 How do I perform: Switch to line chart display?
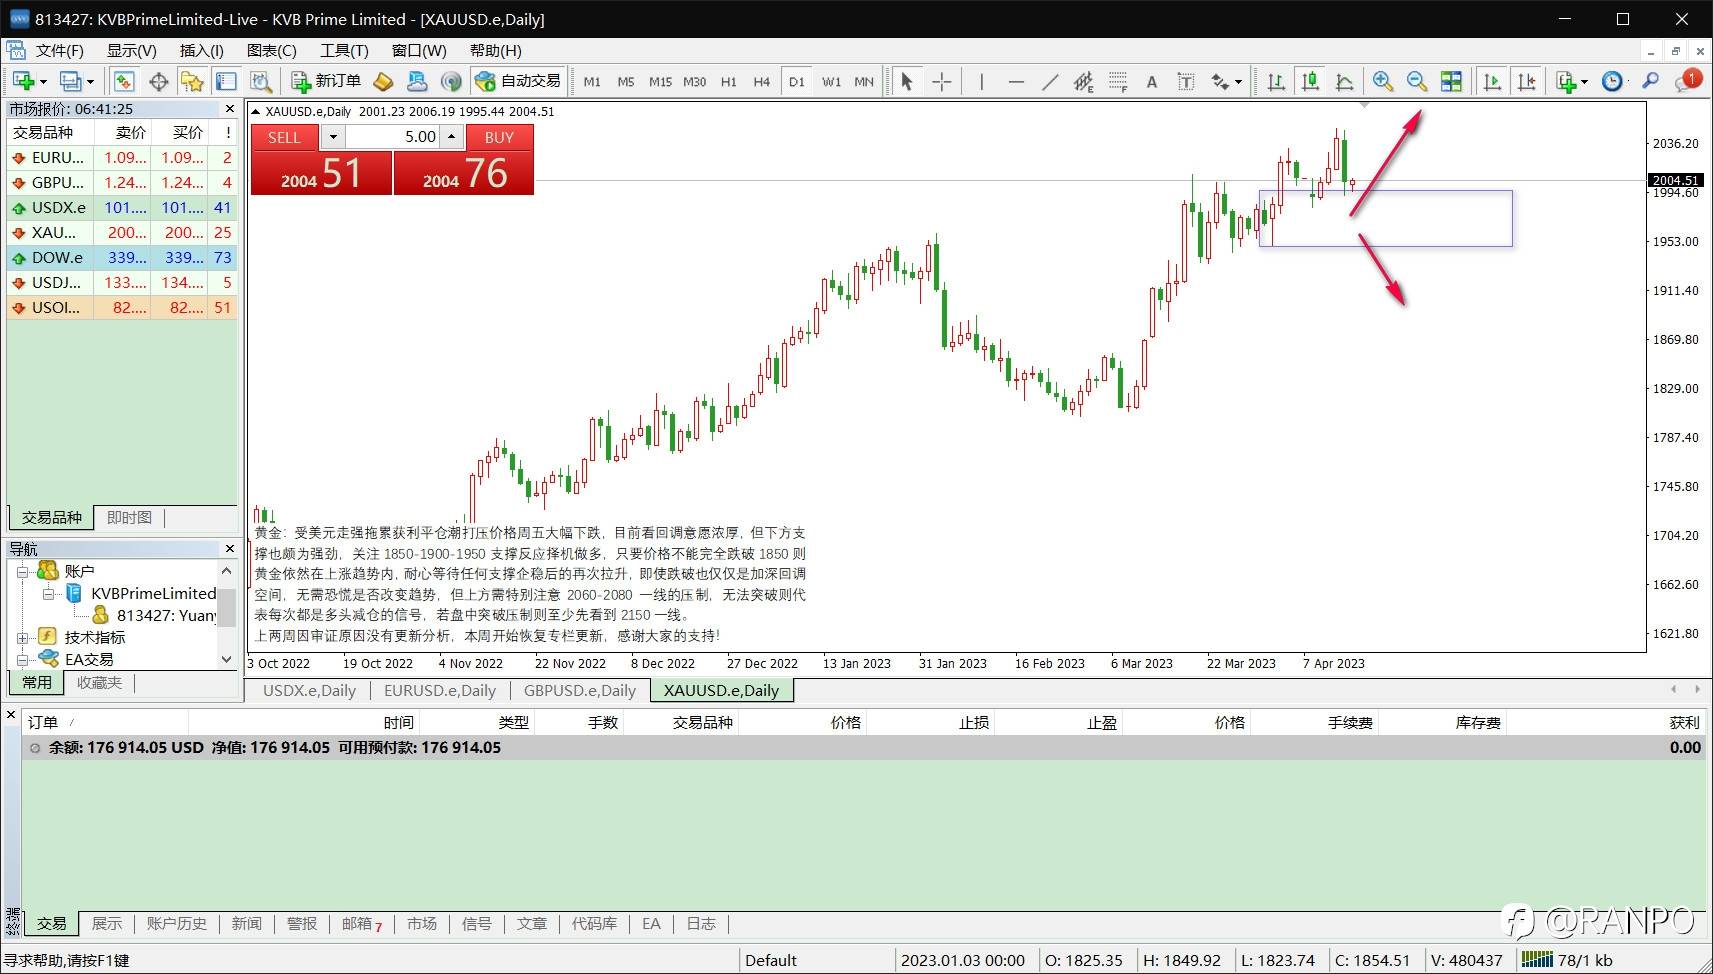click(x=1344, y=81)
